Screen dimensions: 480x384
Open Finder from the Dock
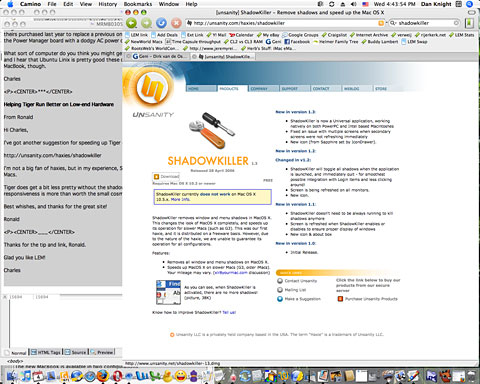(x=12, y=376)
